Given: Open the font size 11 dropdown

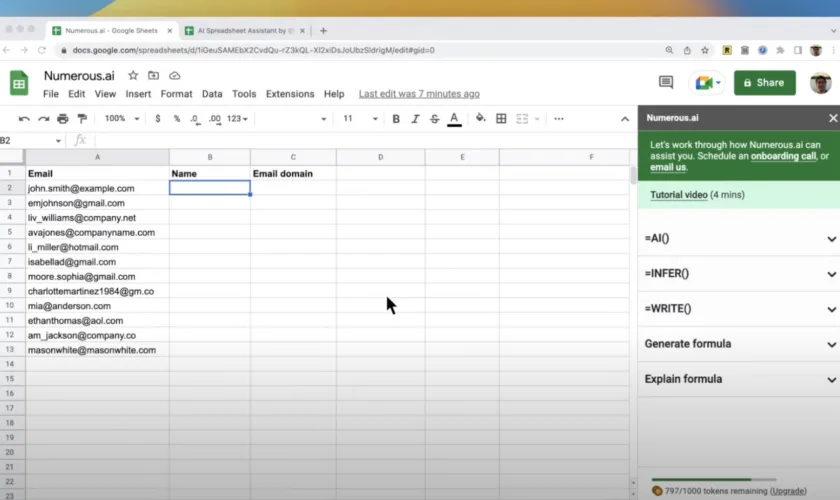Looking at the screenshot, I should pyautogui.click(x=361, y=118).
